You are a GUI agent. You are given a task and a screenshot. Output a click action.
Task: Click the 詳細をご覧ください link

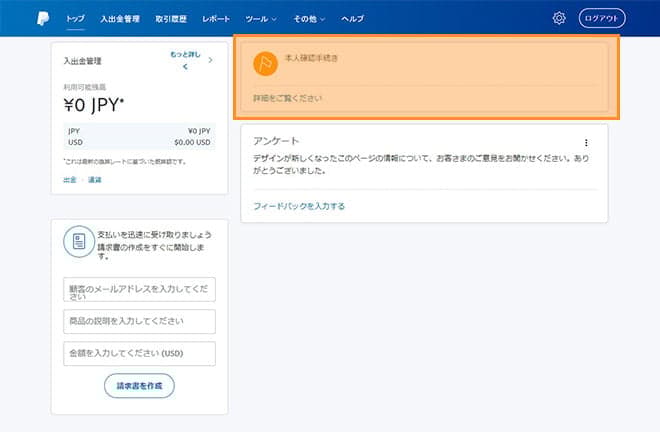287,98
